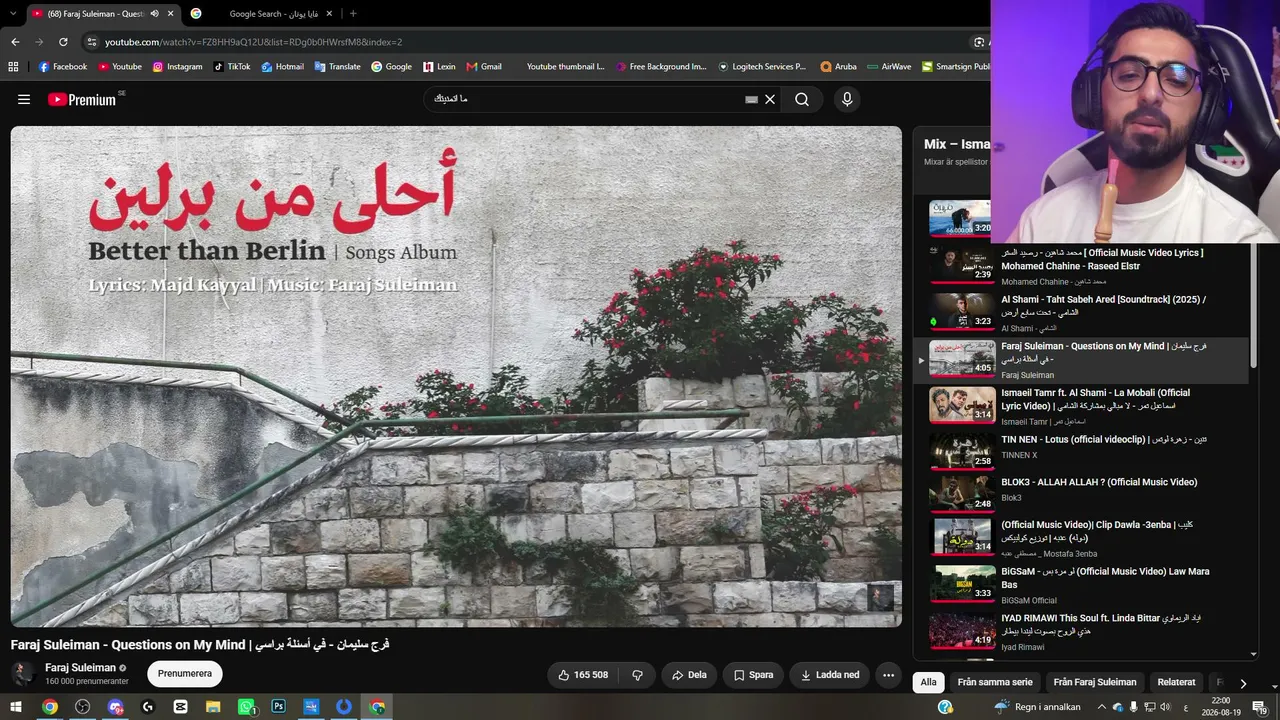Open the Lexin bookmark
The width and height of the screenshot is (1280, 720).
(x=439, y=67)
